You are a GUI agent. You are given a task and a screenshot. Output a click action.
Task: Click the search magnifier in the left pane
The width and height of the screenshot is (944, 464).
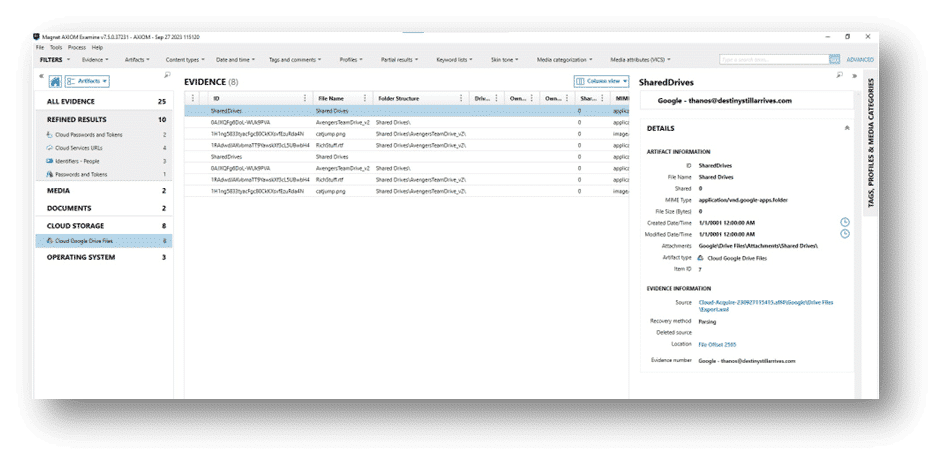click(x=167, y=75)
